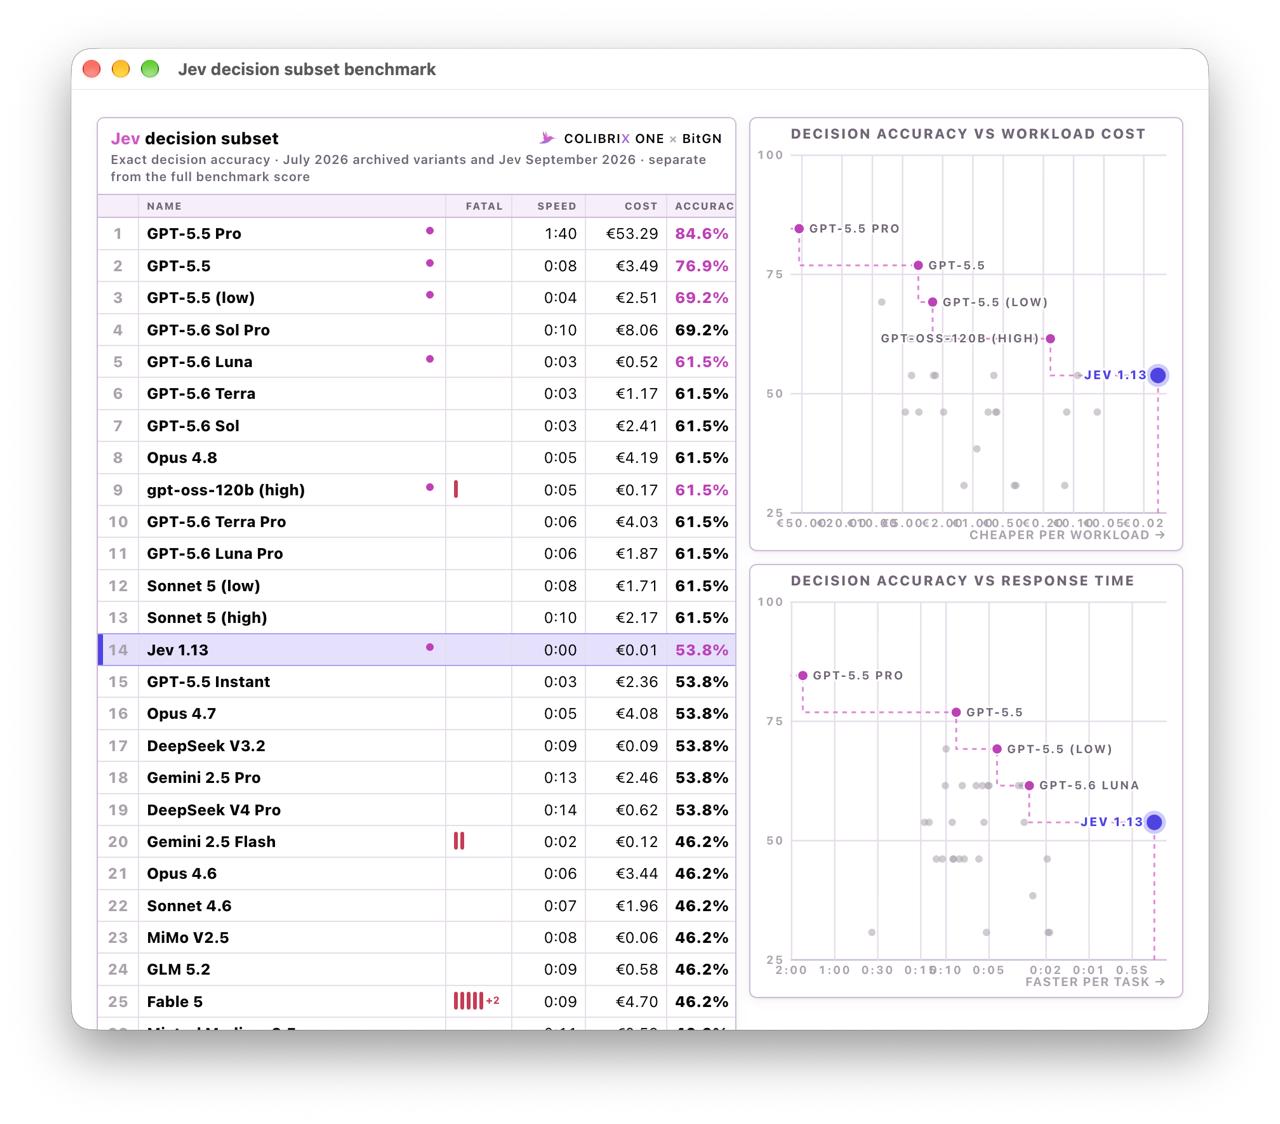This screenshot has width=1280, height=1124.
Task: Click the purple dot in the GPT-5.5 (low) row
Action: click(x=430, y=295)
